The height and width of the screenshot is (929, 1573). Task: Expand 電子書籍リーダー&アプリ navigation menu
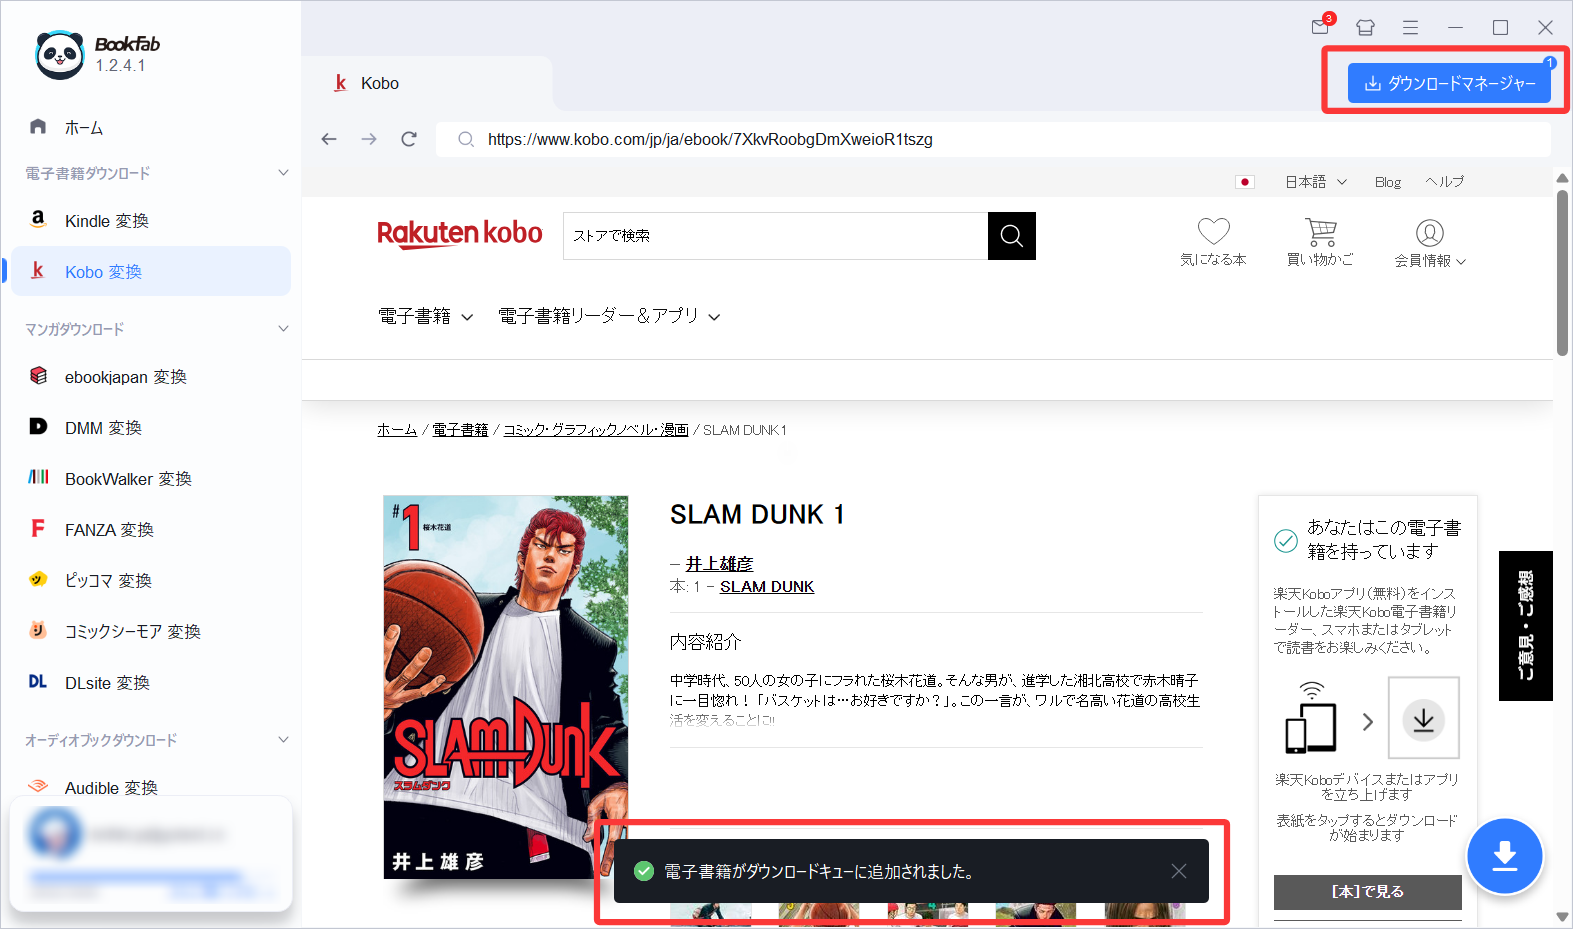(x=609, y=316)
